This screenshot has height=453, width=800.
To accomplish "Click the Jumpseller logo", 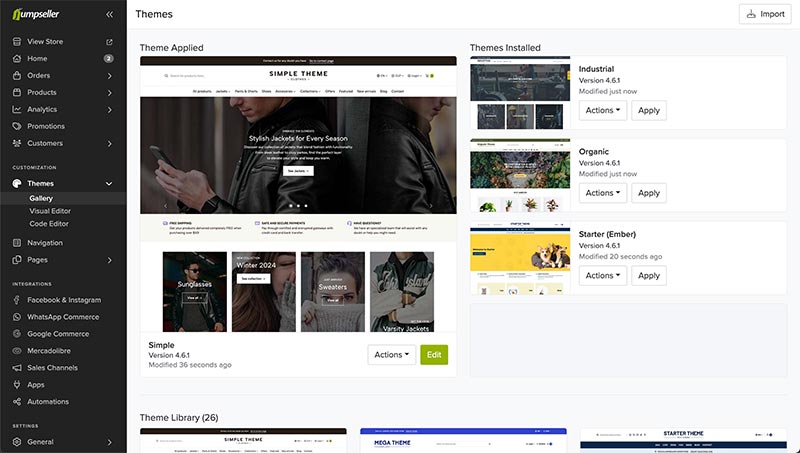I will point(38,15).
